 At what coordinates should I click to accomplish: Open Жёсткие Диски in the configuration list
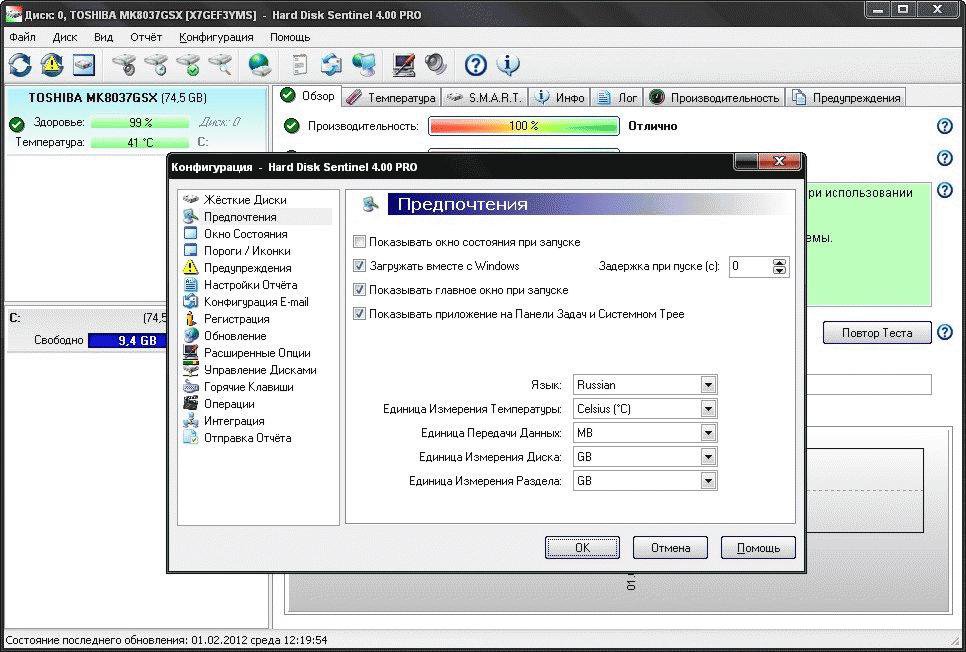pos(245,200)
